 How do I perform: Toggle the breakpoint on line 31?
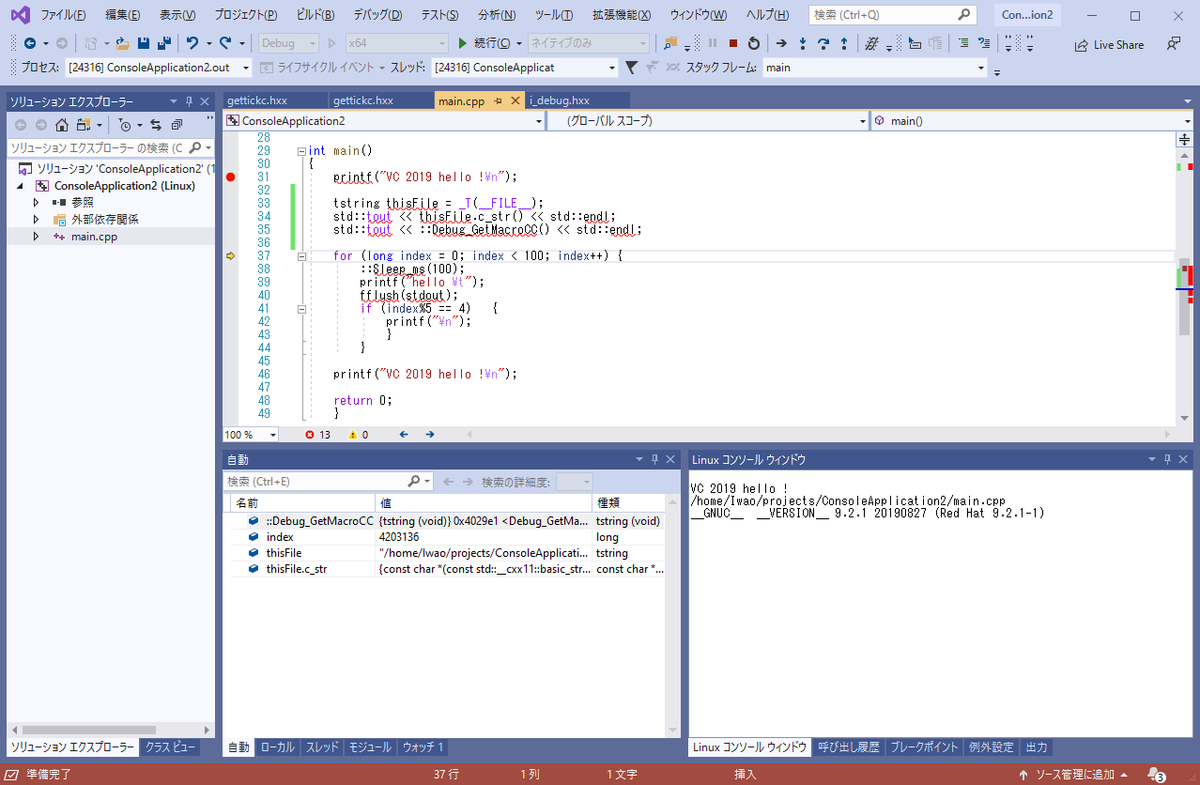[x=230, y=177]
